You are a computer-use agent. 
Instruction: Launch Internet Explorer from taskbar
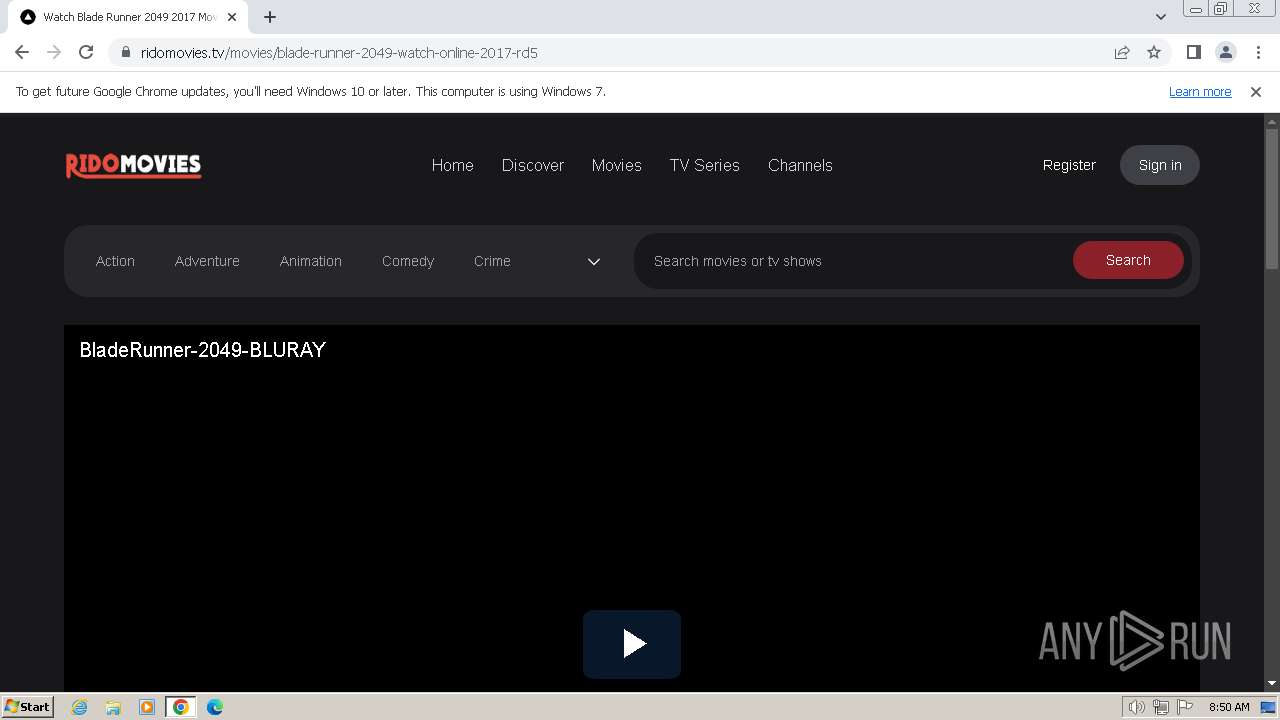(x=79, y=707)
